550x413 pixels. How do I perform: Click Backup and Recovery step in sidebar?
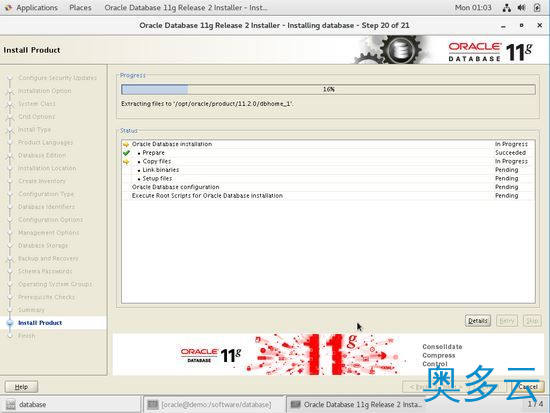pos(48,258)
